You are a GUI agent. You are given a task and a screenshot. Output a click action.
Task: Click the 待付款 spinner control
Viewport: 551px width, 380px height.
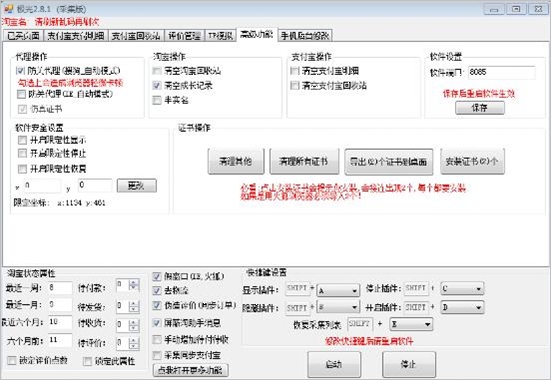(128, 285)
